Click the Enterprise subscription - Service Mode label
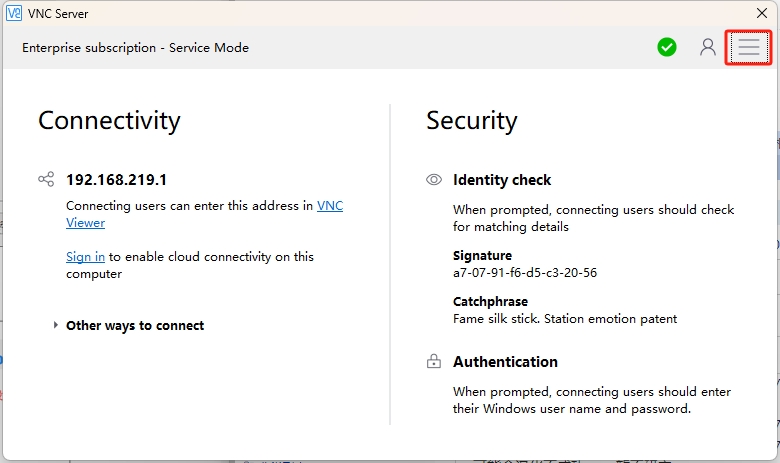780x463 pixels. click(x=135, y=48)
